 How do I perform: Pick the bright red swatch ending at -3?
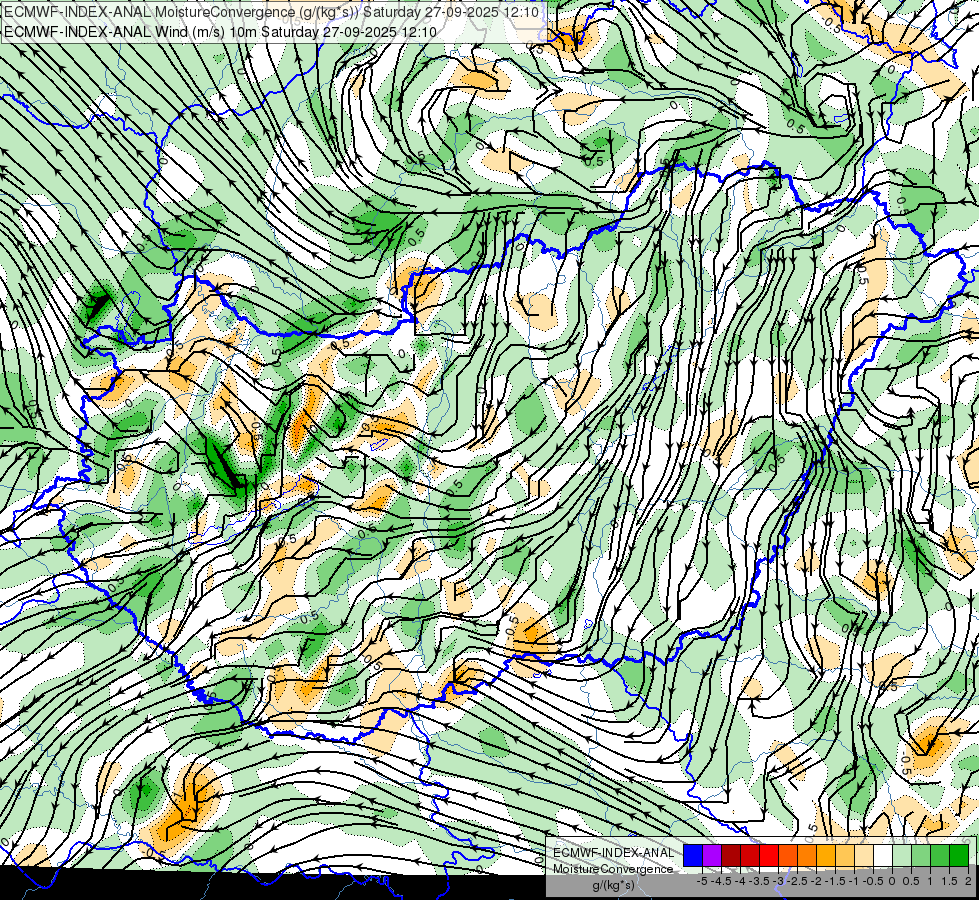coord(769,856)
